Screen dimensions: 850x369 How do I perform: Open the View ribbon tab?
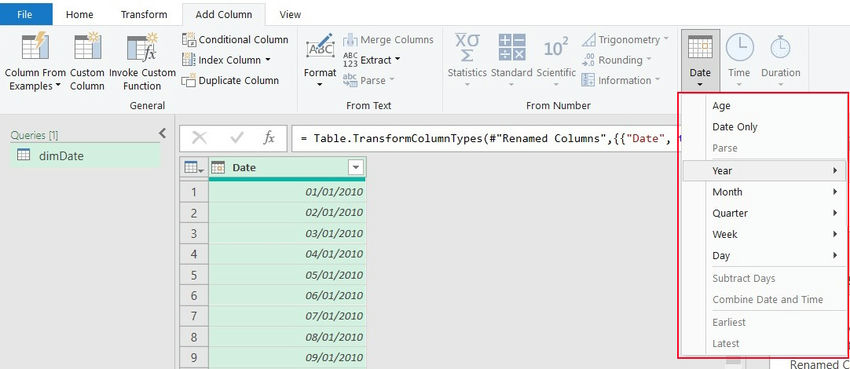coord(290,15)
